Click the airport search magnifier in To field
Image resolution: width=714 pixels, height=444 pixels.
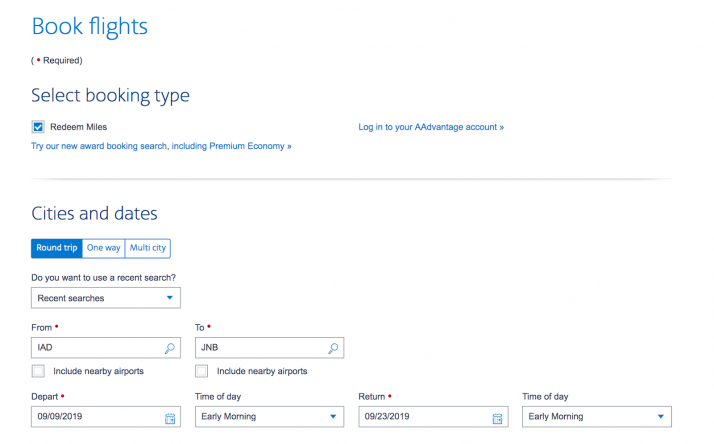click(333, 349)
